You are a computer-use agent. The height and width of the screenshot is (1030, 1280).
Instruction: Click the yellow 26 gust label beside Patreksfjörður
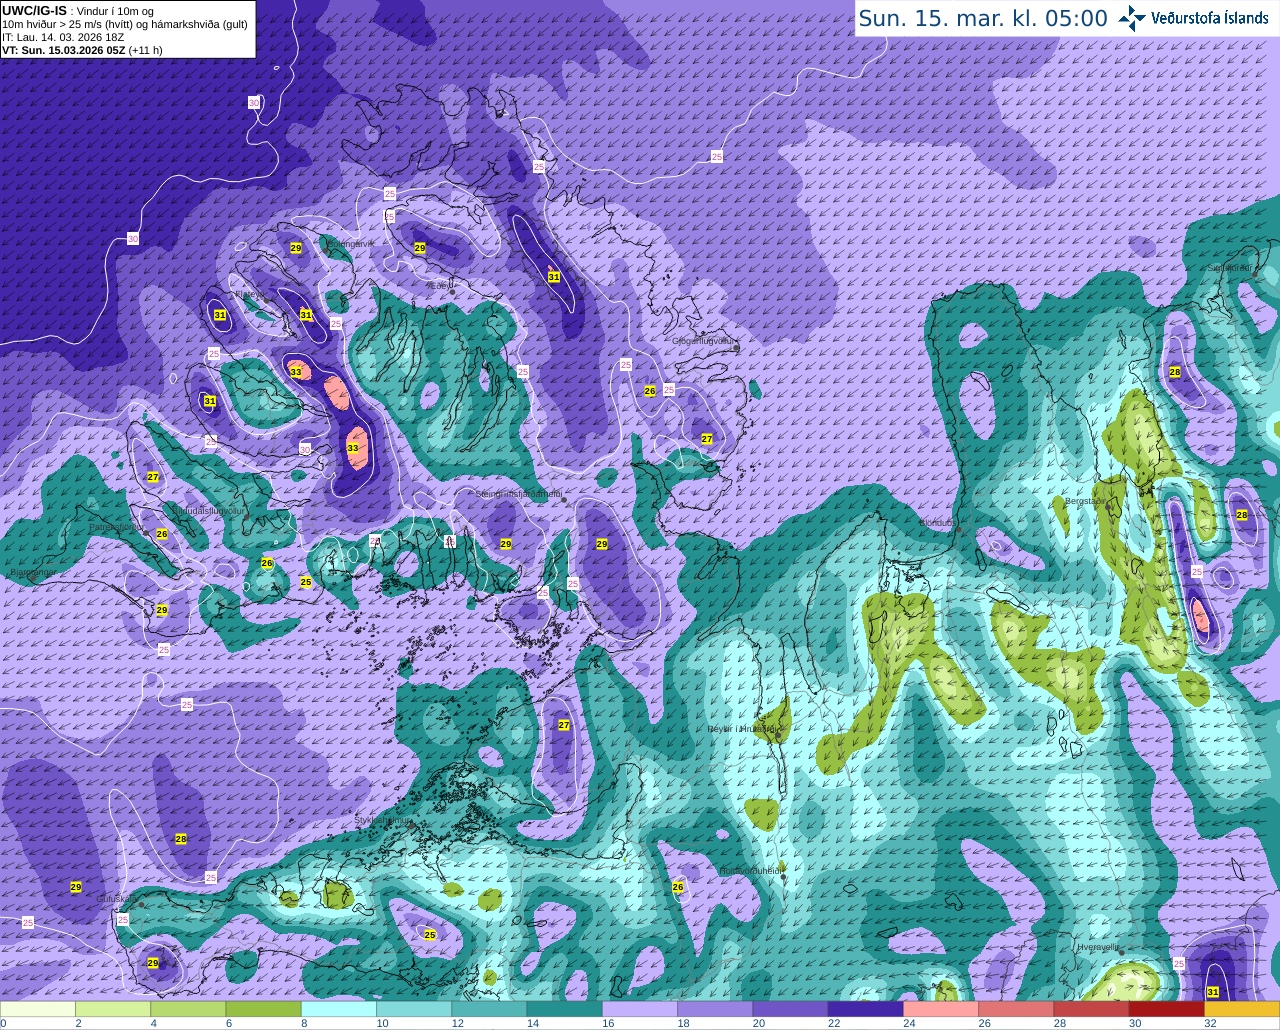tap(162, 534)
